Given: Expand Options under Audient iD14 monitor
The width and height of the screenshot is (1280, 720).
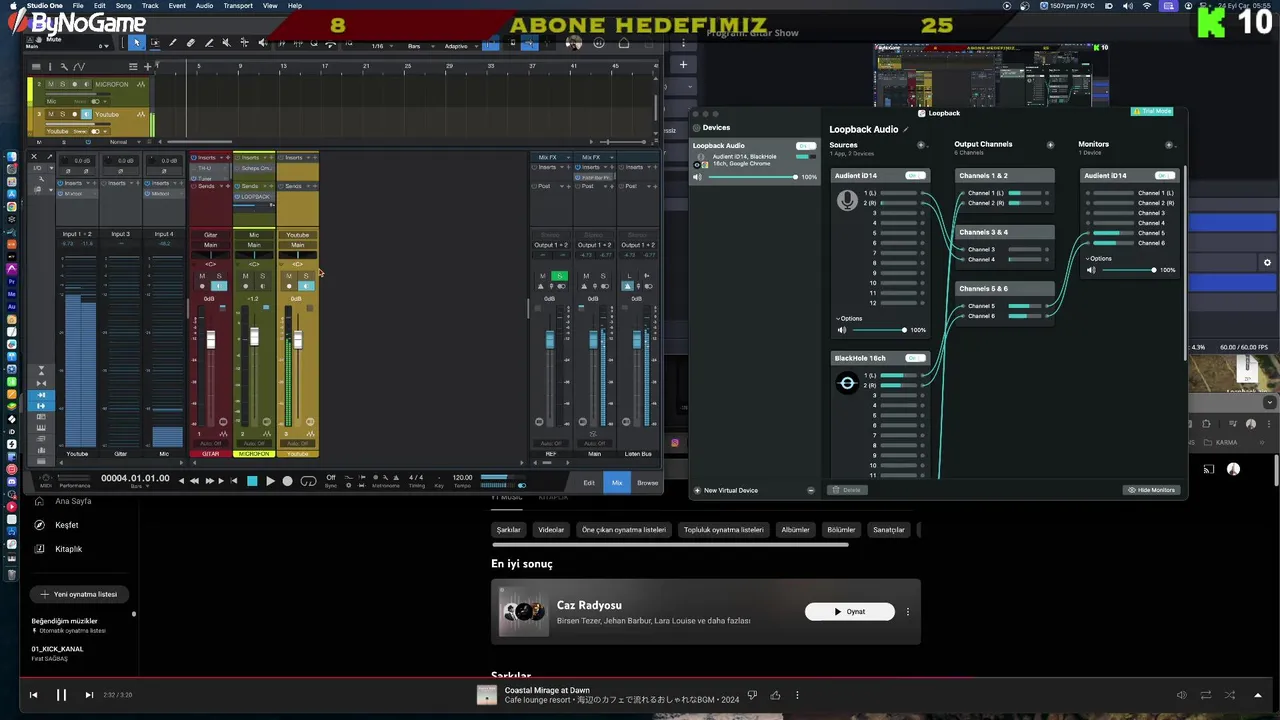Looking at the screenshot, I should [x=1098, y=258].
